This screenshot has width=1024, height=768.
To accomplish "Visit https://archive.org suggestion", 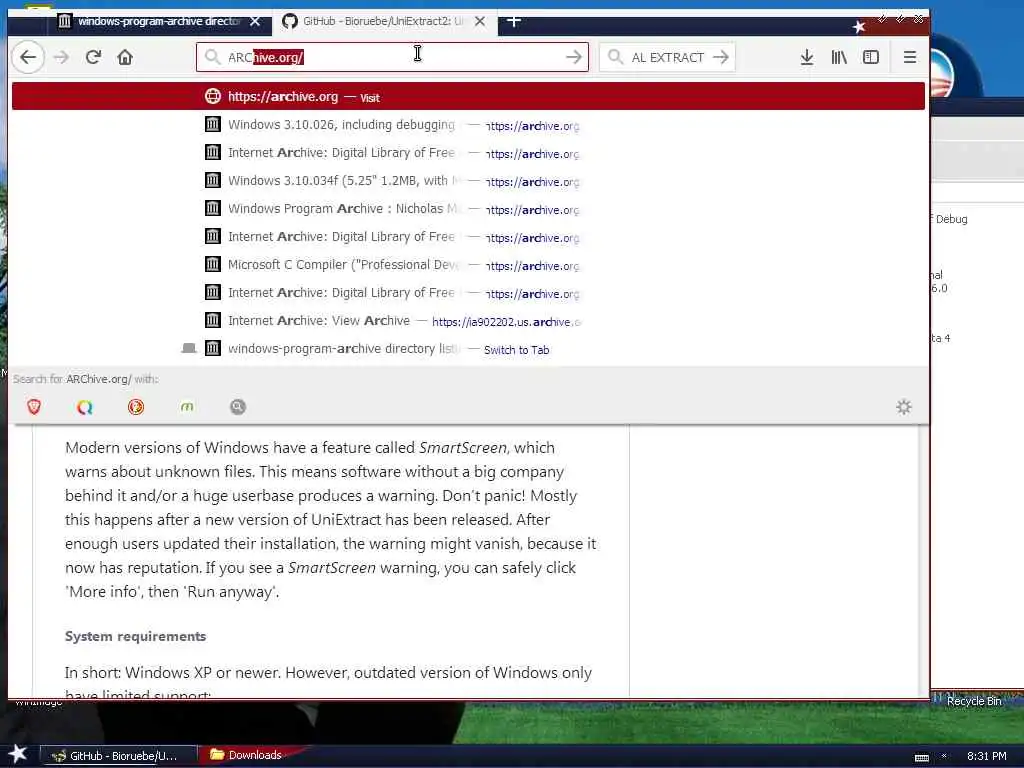I will [468, 97].
